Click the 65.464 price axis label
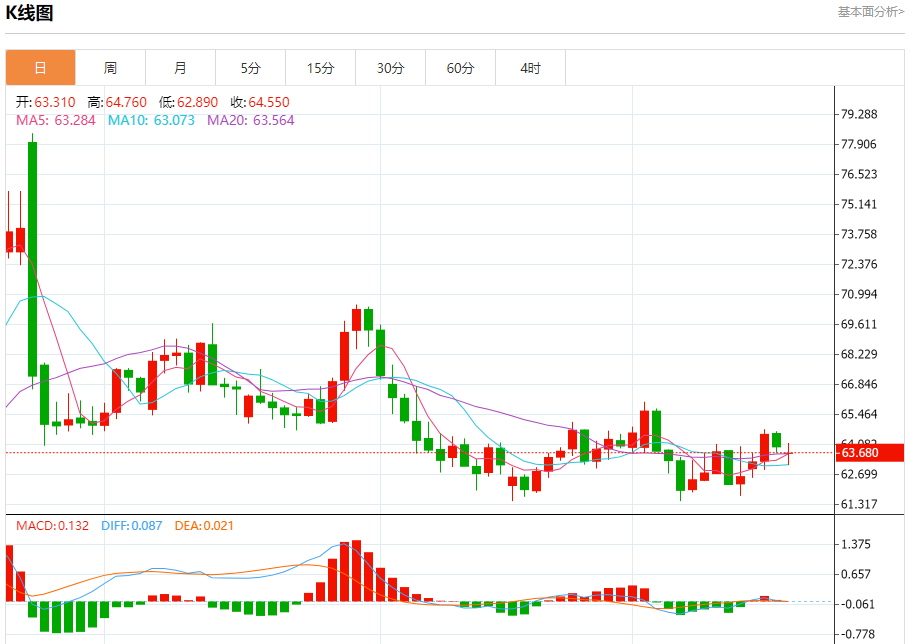 (x=859, y=414)
